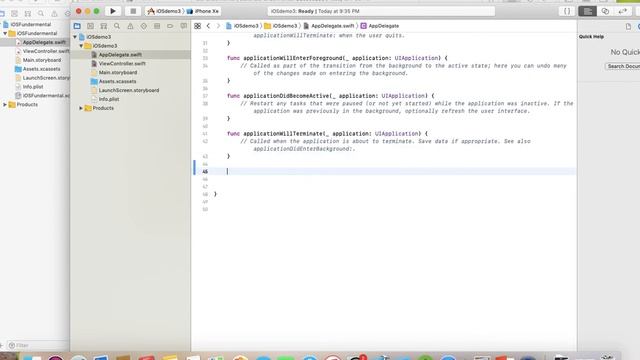
Task: Open Info.plist in iOSdemo3 navigator
Action: click(109, 99)
